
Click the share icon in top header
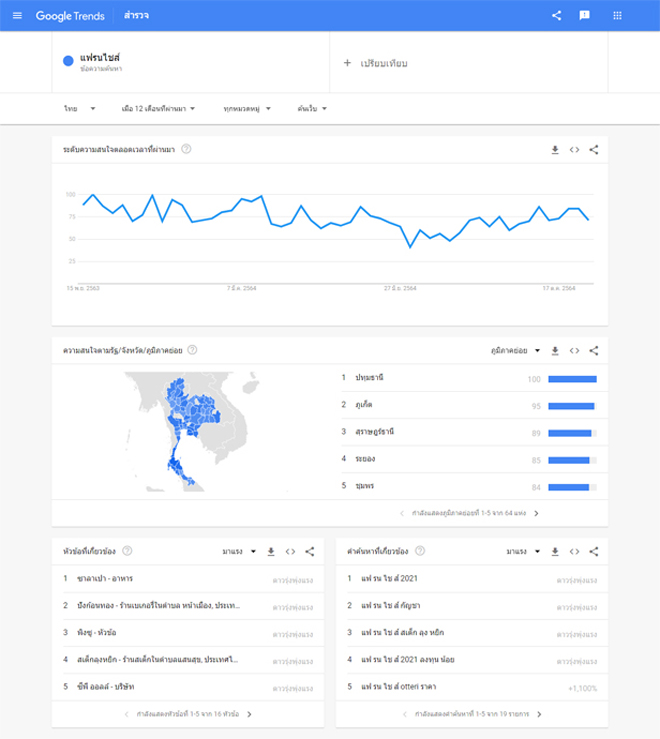[557, 16]
